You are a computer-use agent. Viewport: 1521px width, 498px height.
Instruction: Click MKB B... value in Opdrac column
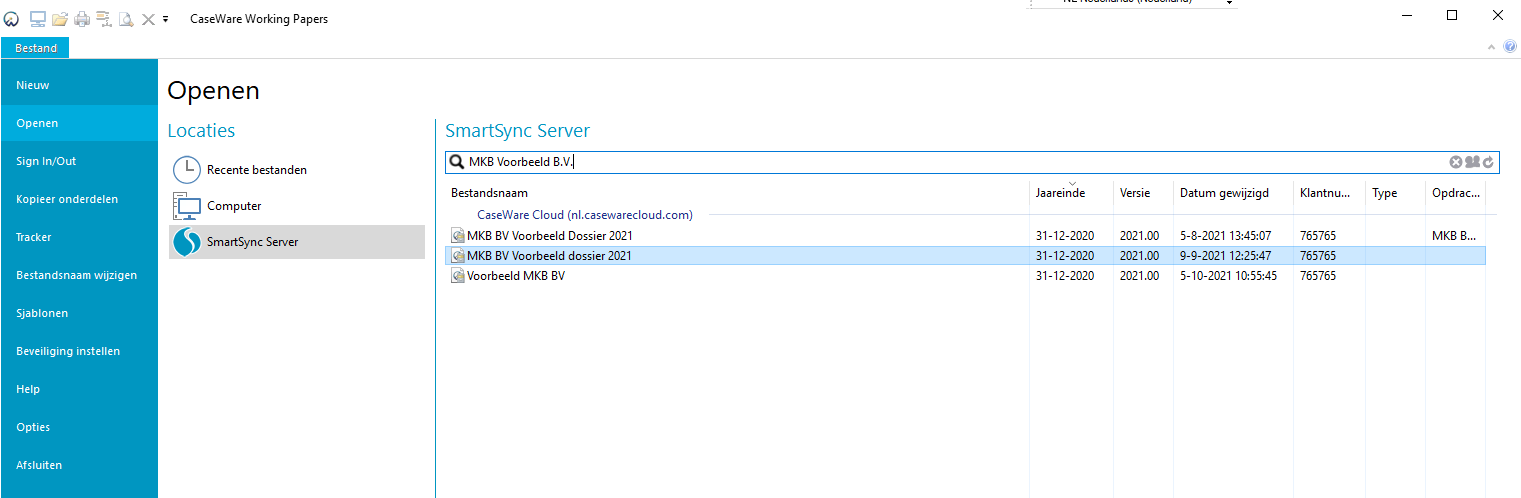pos(1455,236)
